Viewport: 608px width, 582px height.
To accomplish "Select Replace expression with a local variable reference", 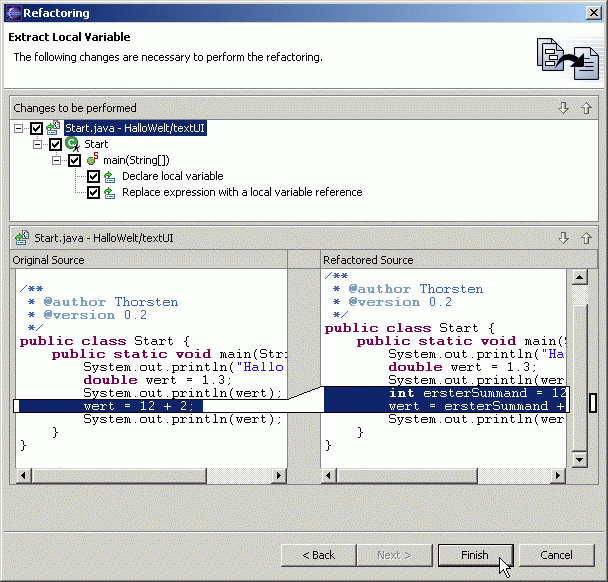I will point(241,192).
